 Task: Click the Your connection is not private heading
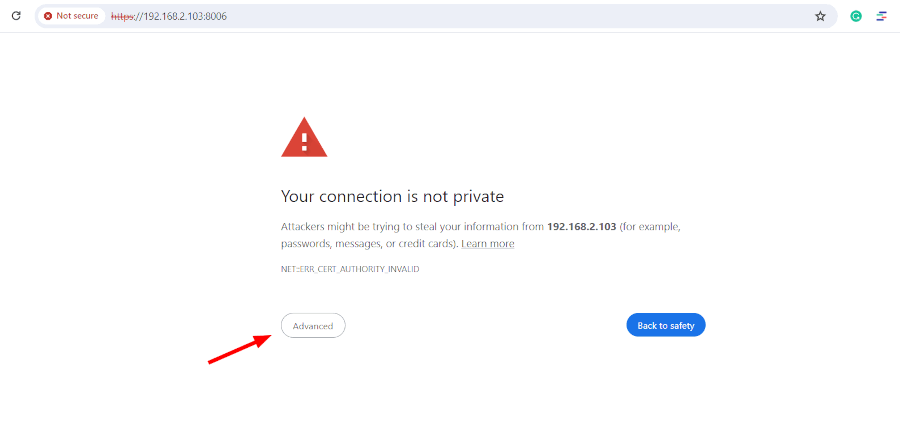pos(393,196)
